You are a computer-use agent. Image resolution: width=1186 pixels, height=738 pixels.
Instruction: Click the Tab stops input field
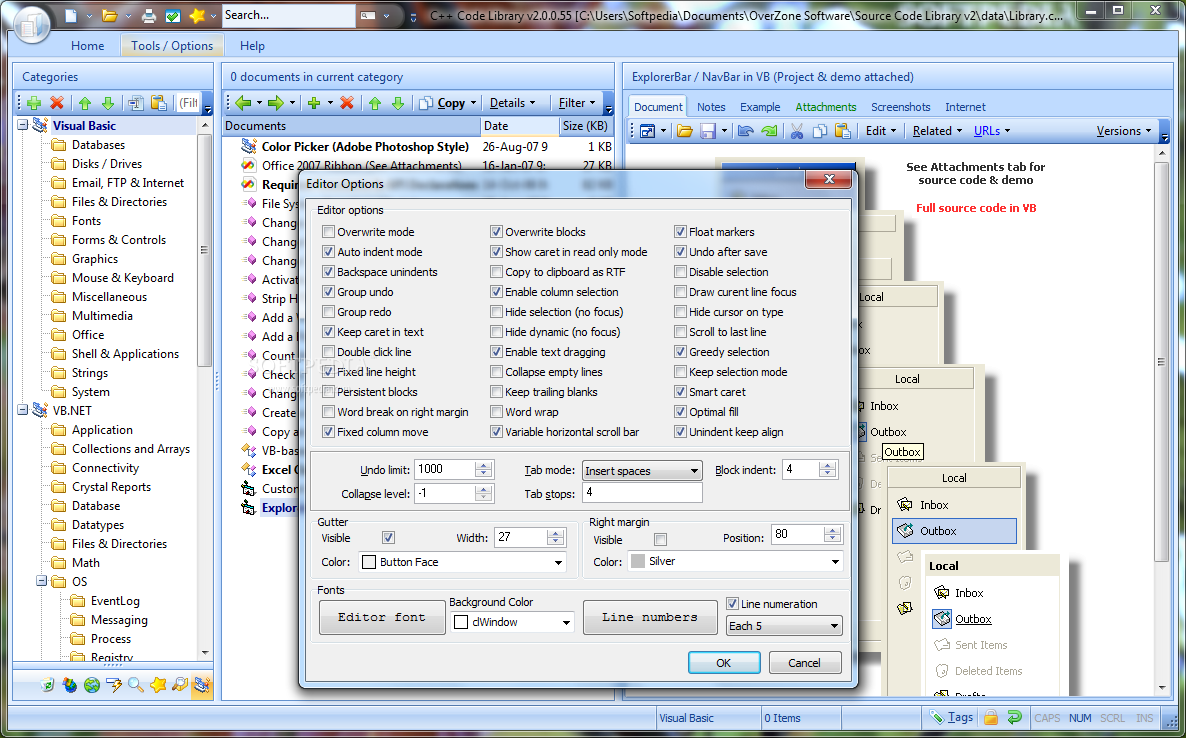coord(642,492)
